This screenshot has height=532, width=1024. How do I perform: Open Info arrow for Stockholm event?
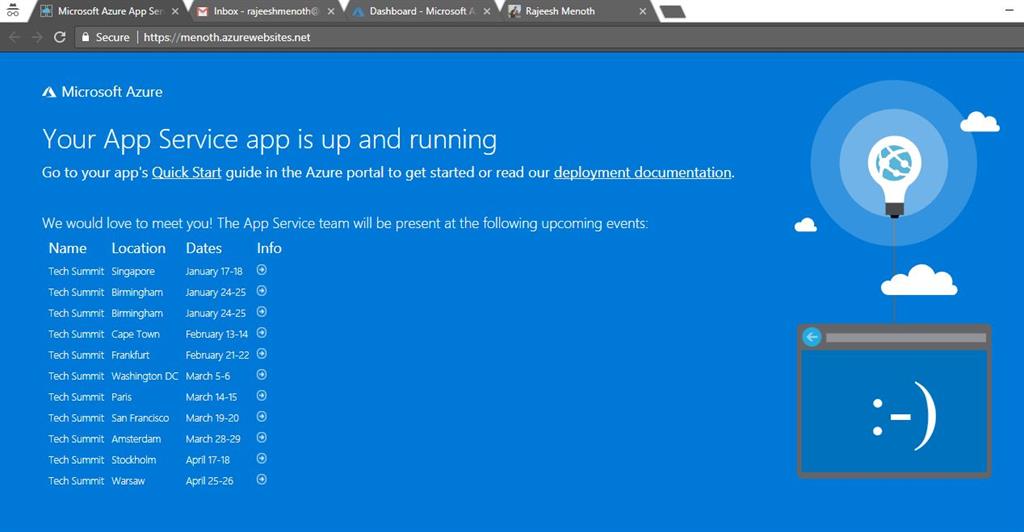(x=262, y=458)
